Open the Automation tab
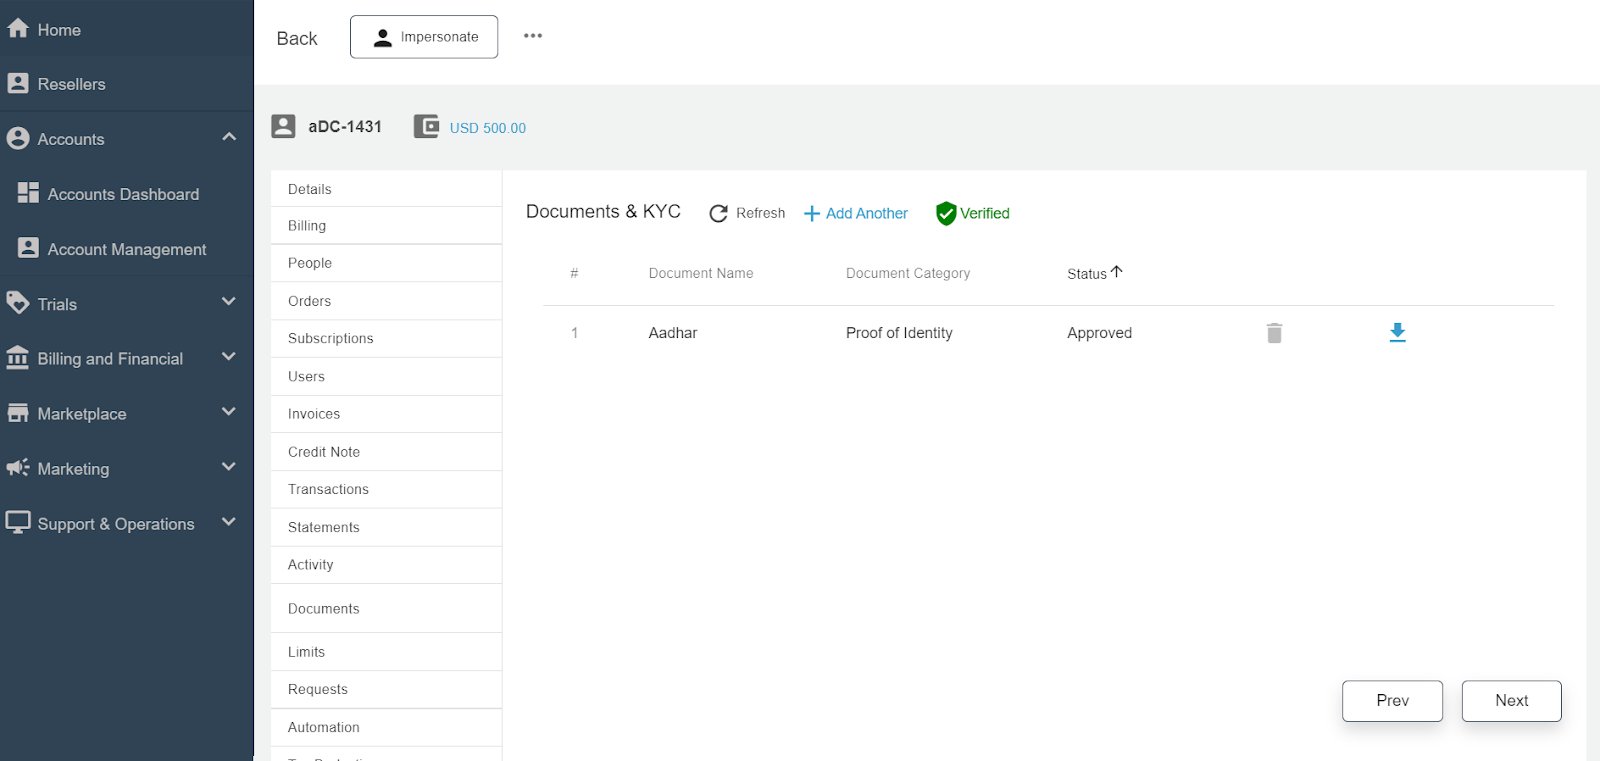 click(386, 728)
